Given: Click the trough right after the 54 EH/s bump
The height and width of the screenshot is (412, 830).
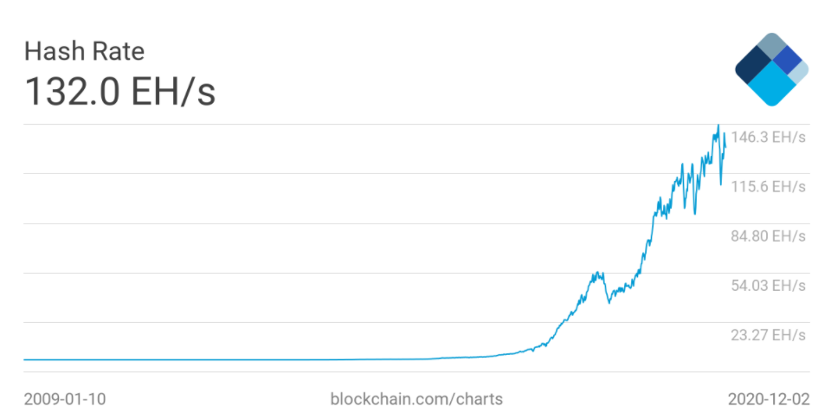Looking at the screenshot, I should click(x=610, y=302).
